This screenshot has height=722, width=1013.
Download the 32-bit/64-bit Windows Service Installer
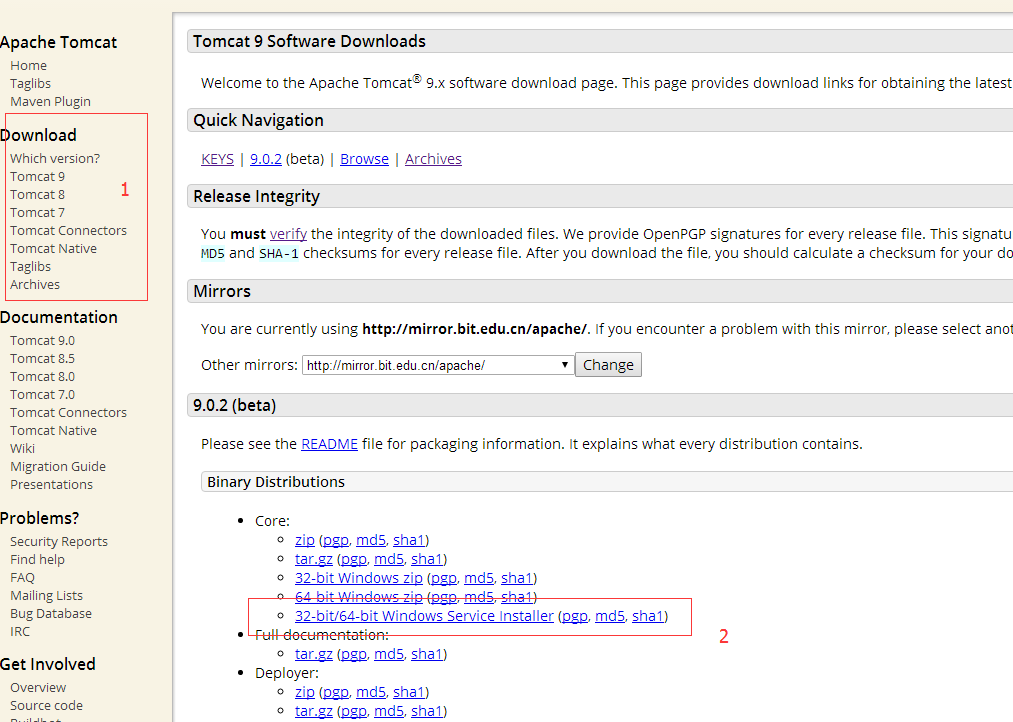[x=424, y=616]
